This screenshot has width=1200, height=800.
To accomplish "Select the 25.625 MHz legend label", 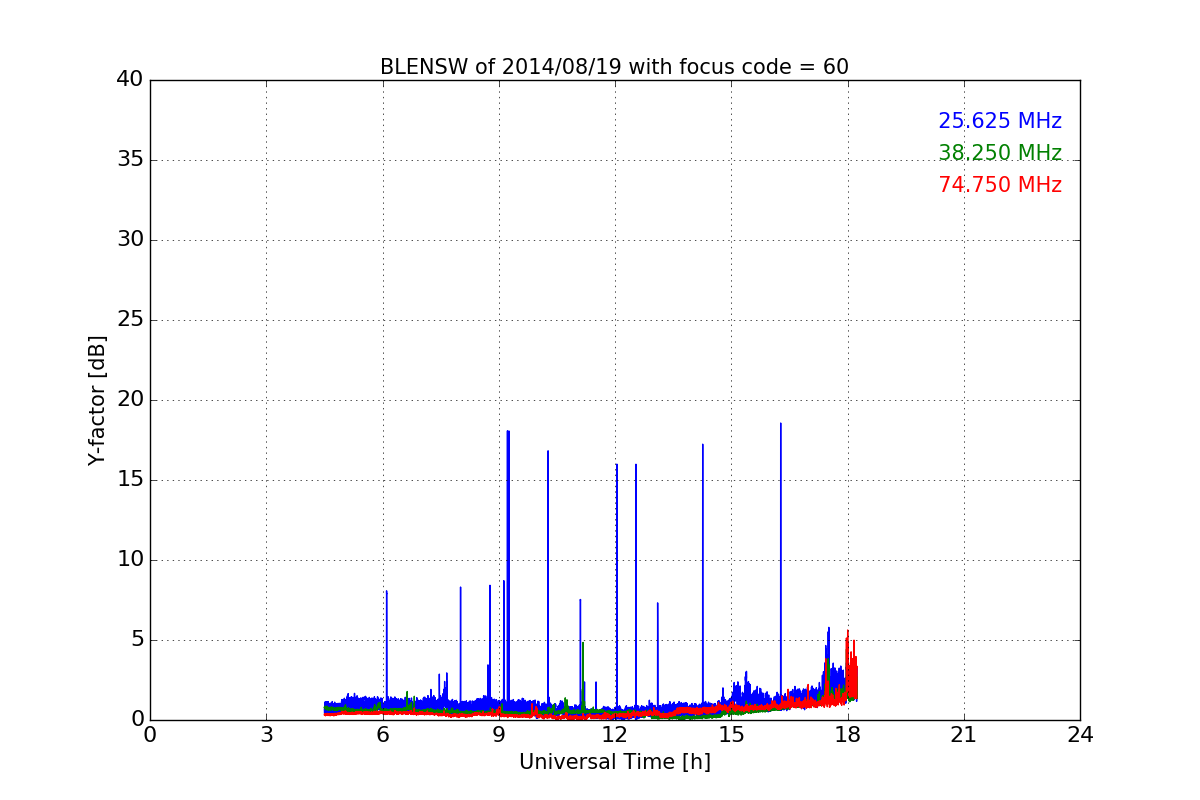I will [1000, 121].
